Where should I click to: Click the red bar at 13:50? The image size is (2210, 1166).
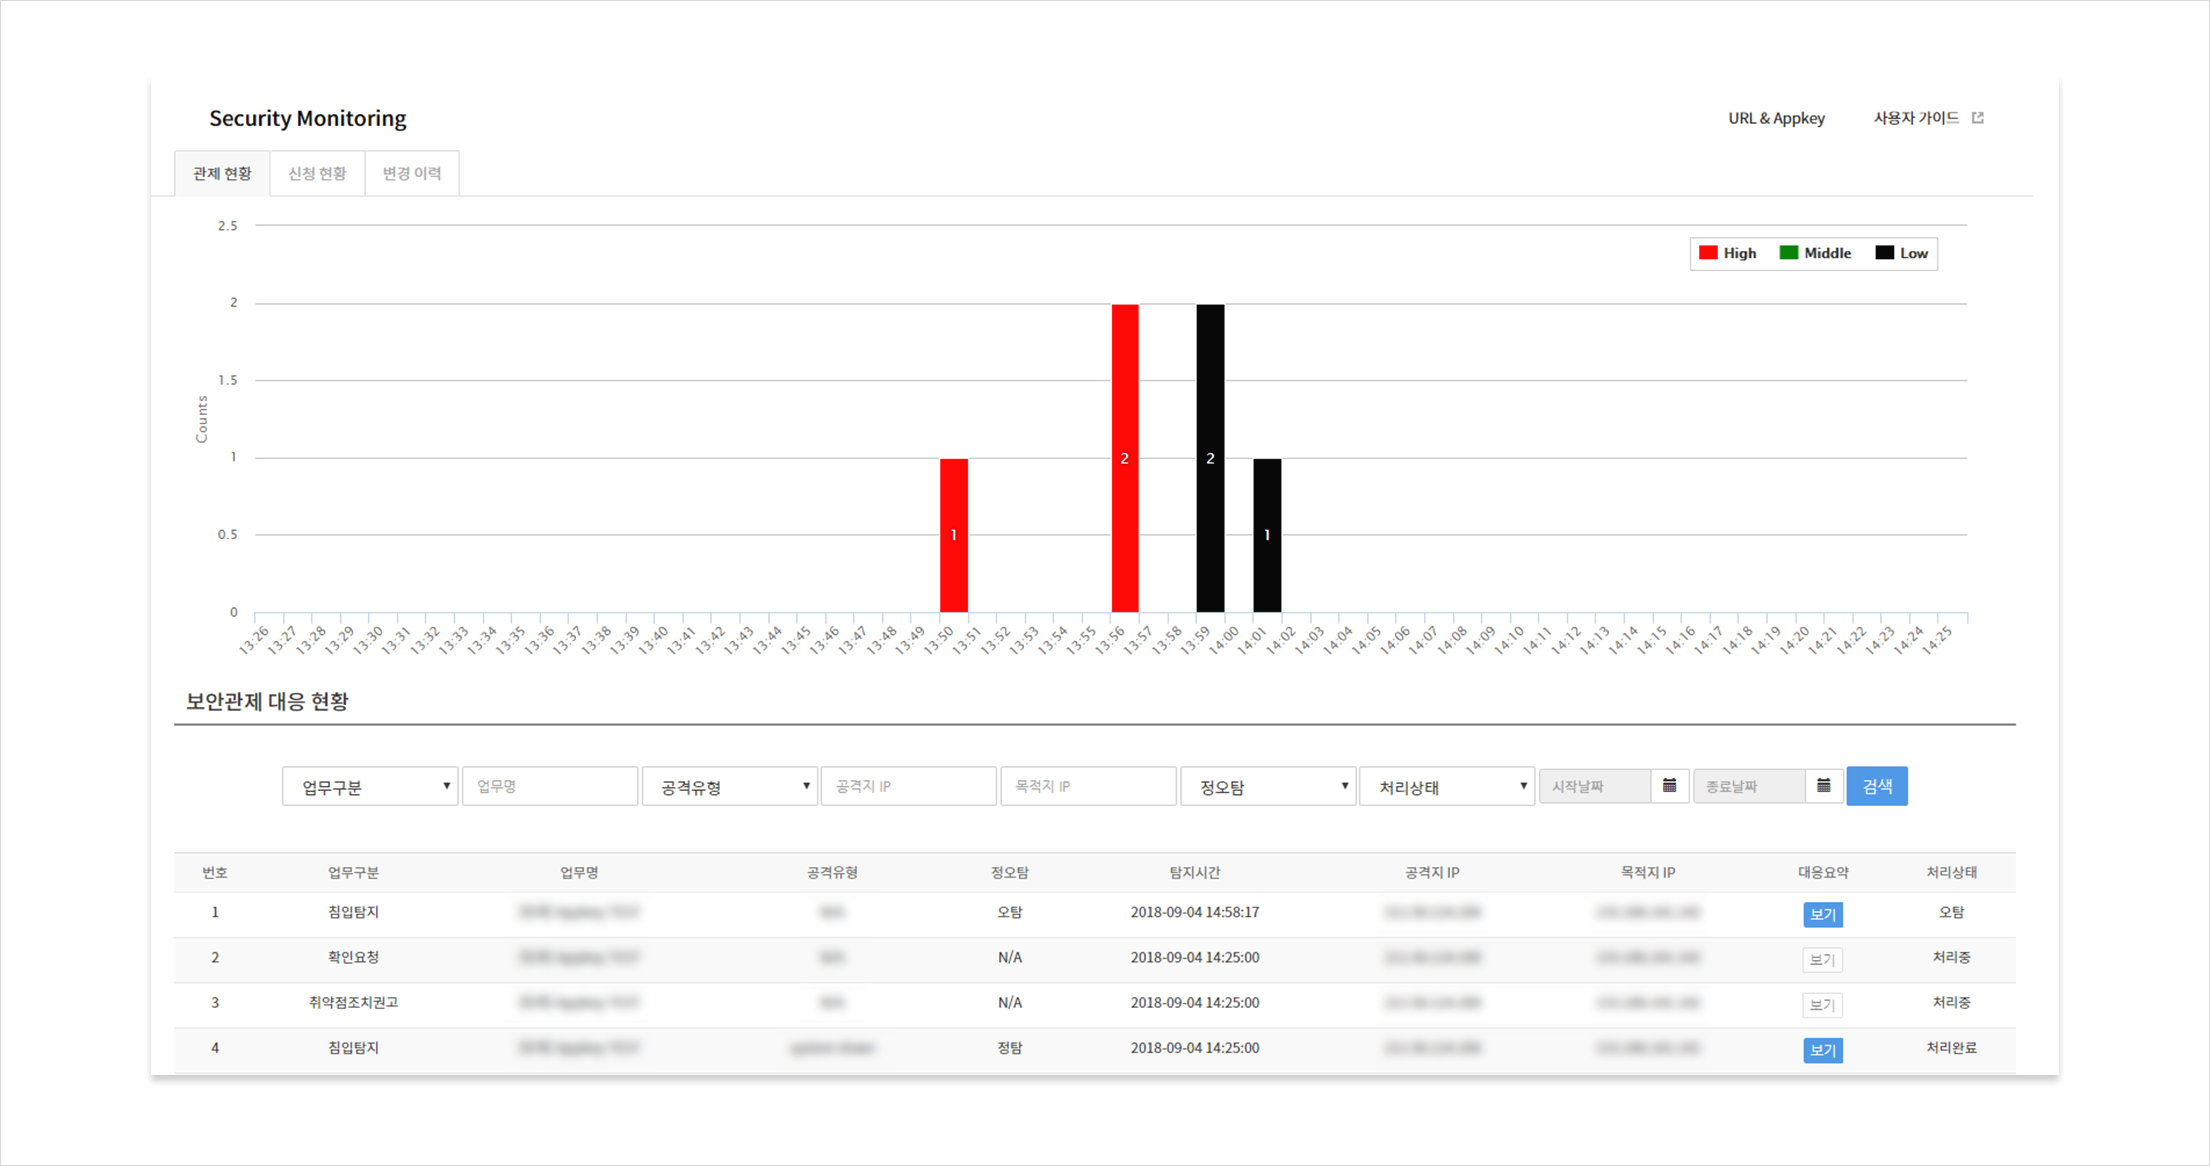coord(954,535)
